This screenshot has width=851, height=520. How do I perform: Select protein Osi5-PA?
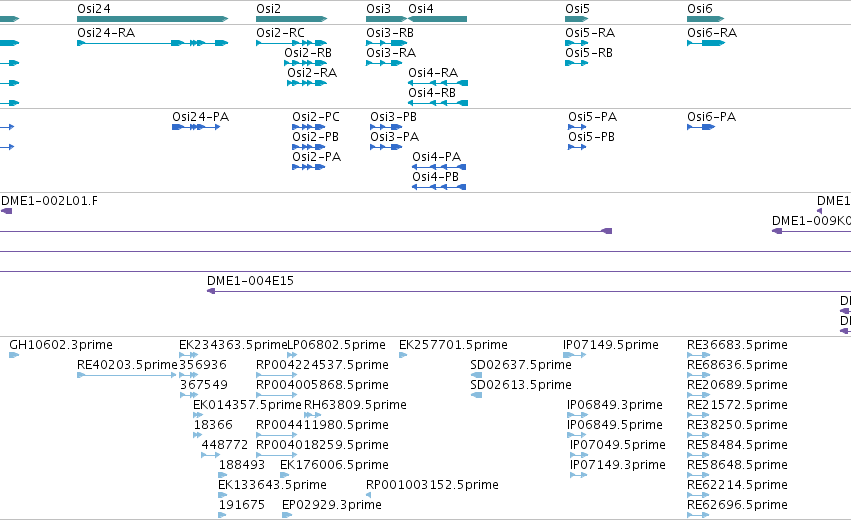577,127
